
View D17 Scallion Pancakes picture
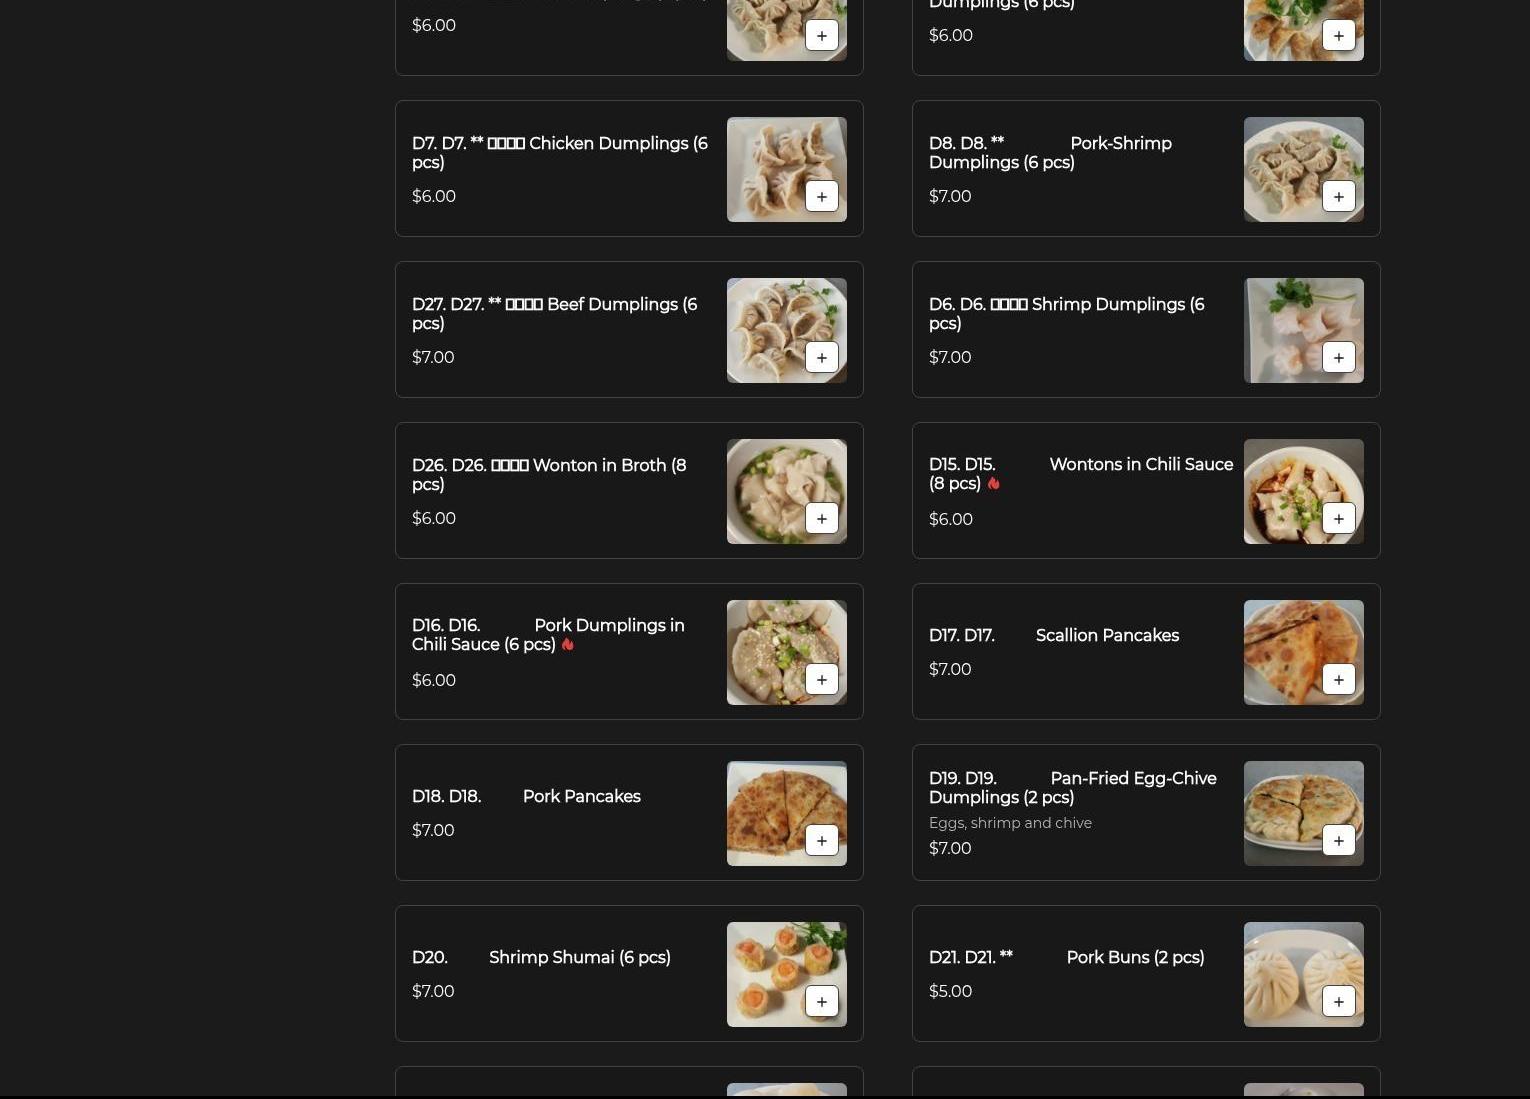point(1304,652)
